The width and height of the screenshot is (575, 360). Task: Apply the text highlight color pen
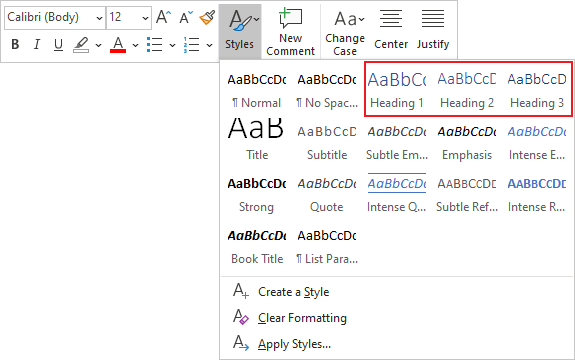pos(81,44)
